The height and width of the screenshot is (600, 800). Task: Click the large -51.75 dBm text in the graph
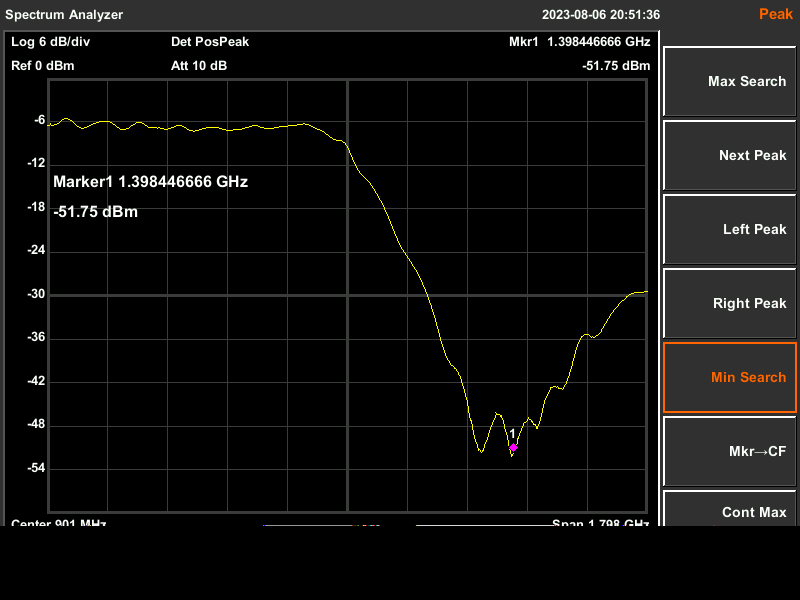tap(95, 212)
